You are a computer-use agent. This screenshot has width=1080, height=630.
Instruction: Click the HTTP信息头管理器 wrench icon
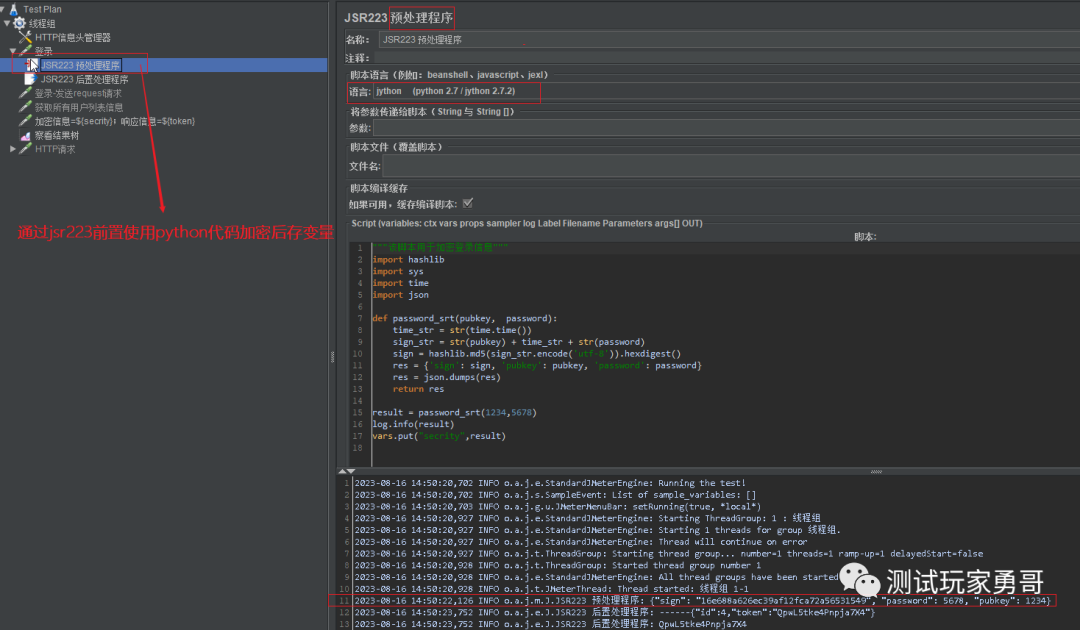pyautogui.click(x=25, y=37)
